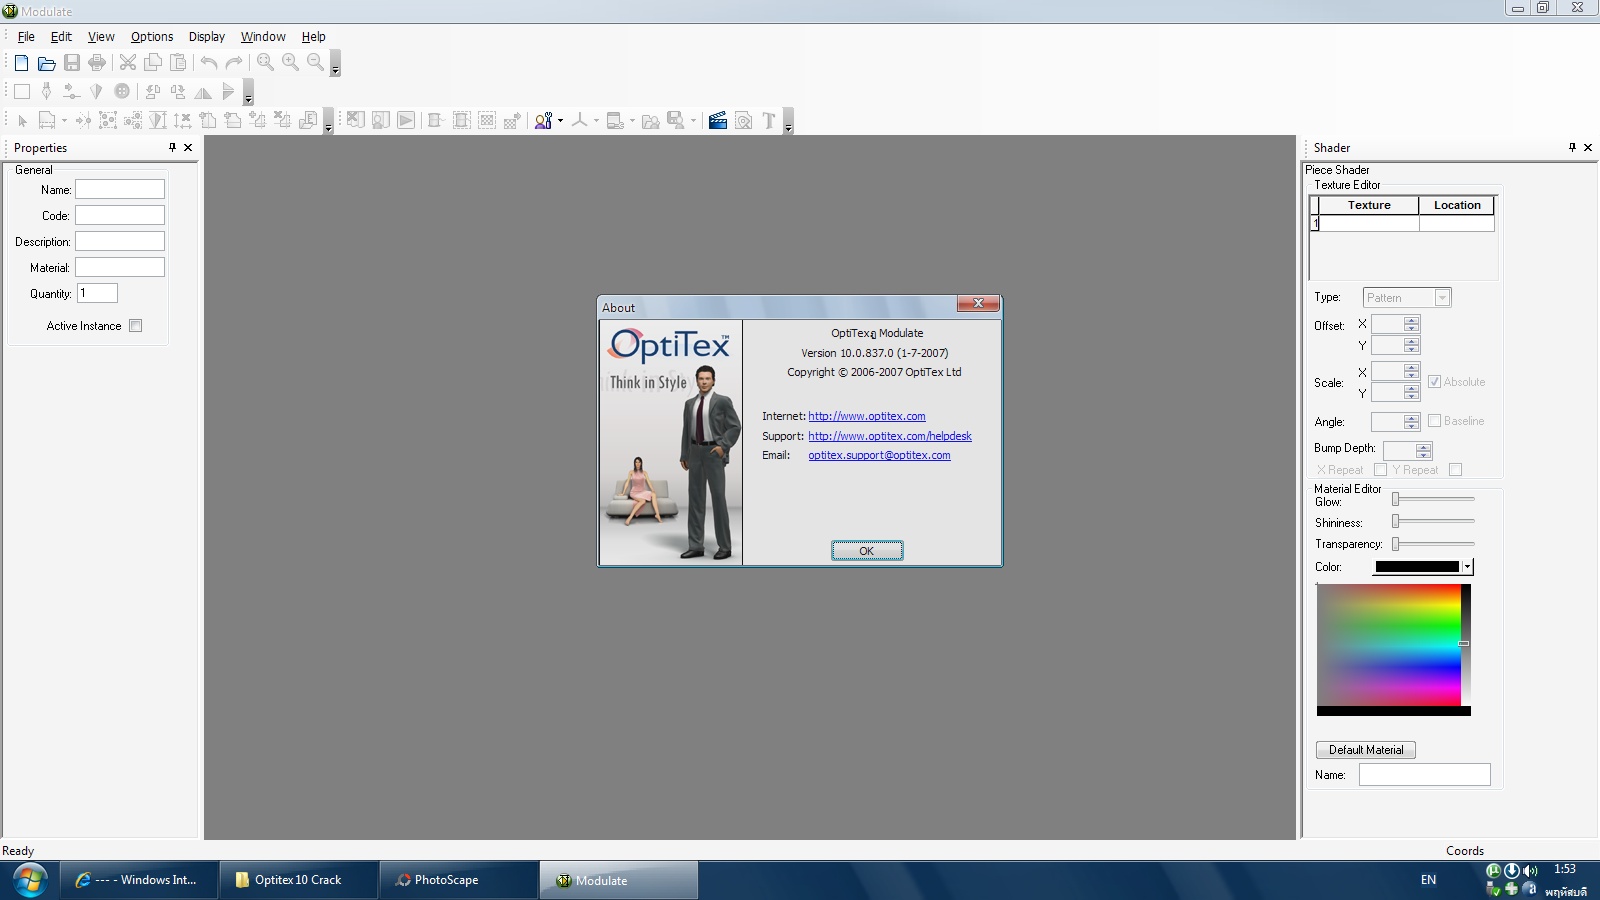
Task: Open the Options menu
Action: point(152,37)
